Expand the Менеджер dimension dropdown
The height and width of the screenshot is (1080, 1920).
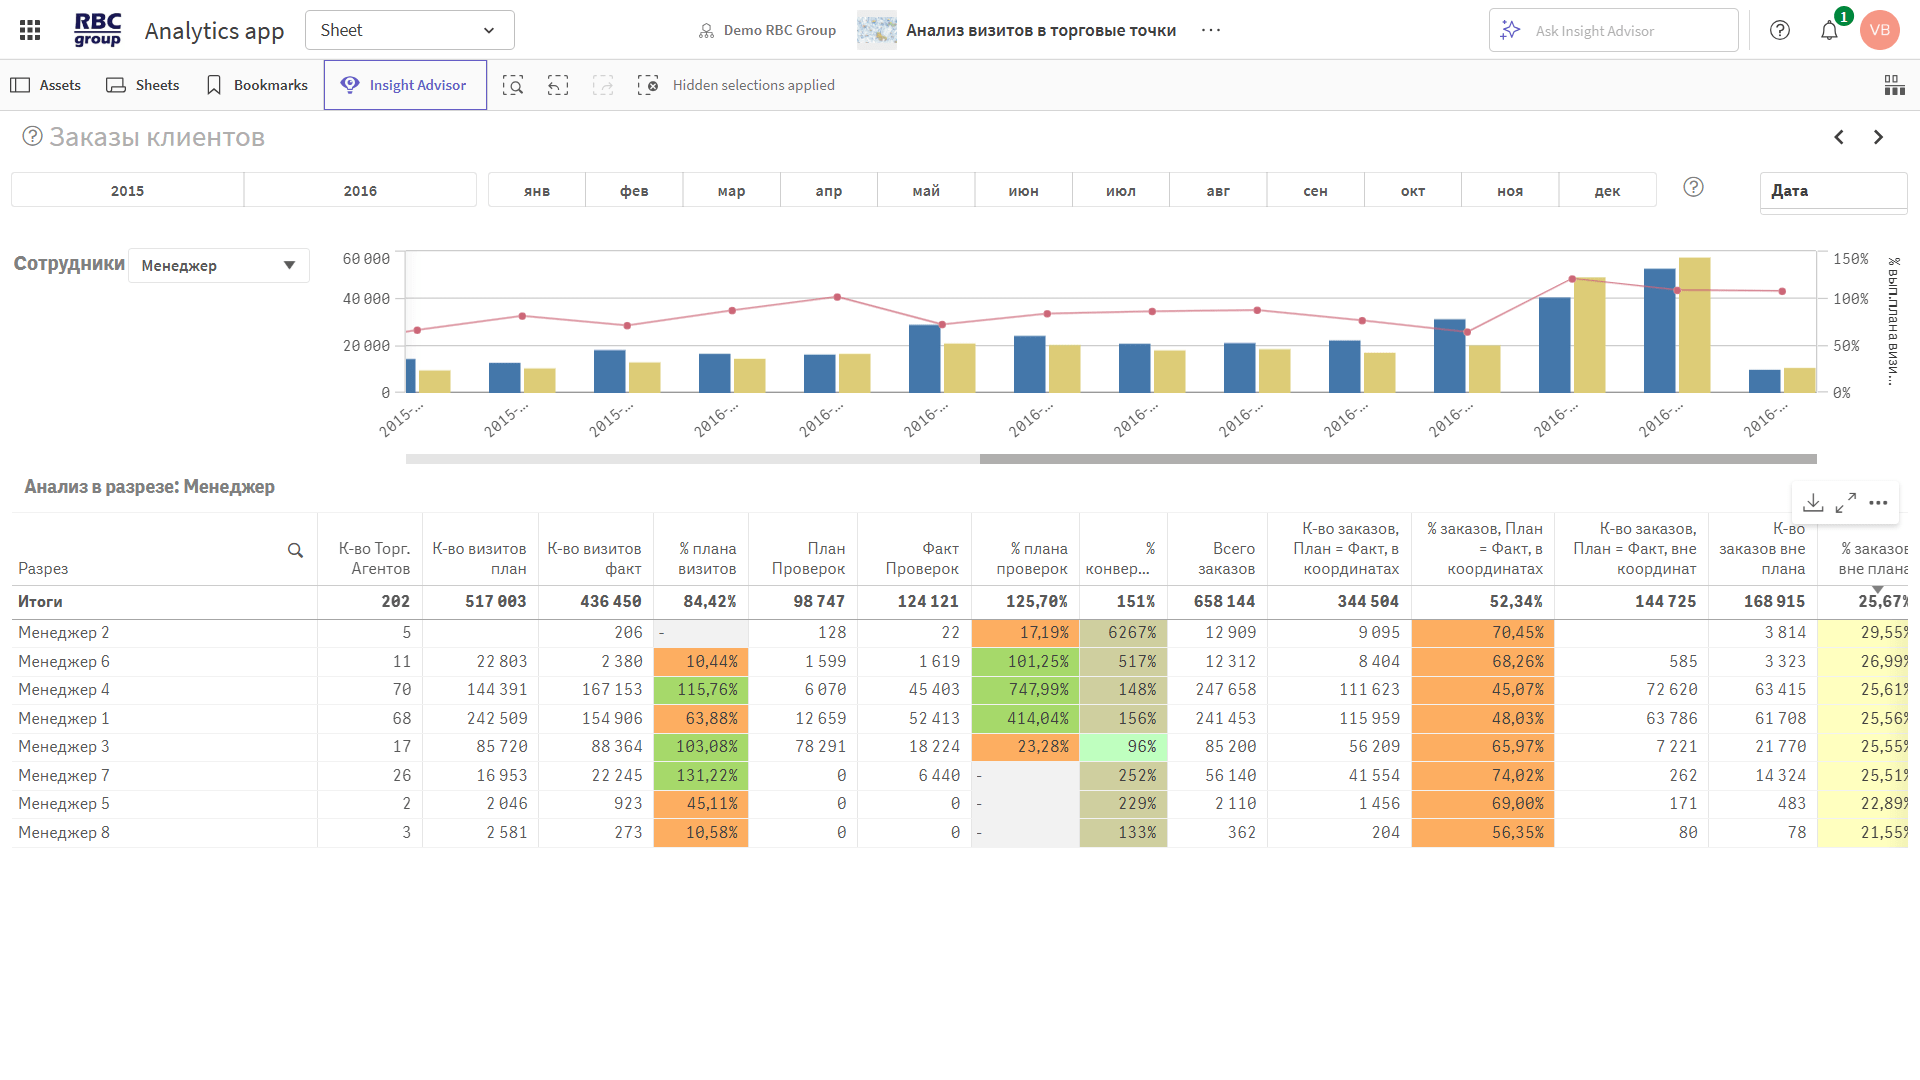coord(219,265)
